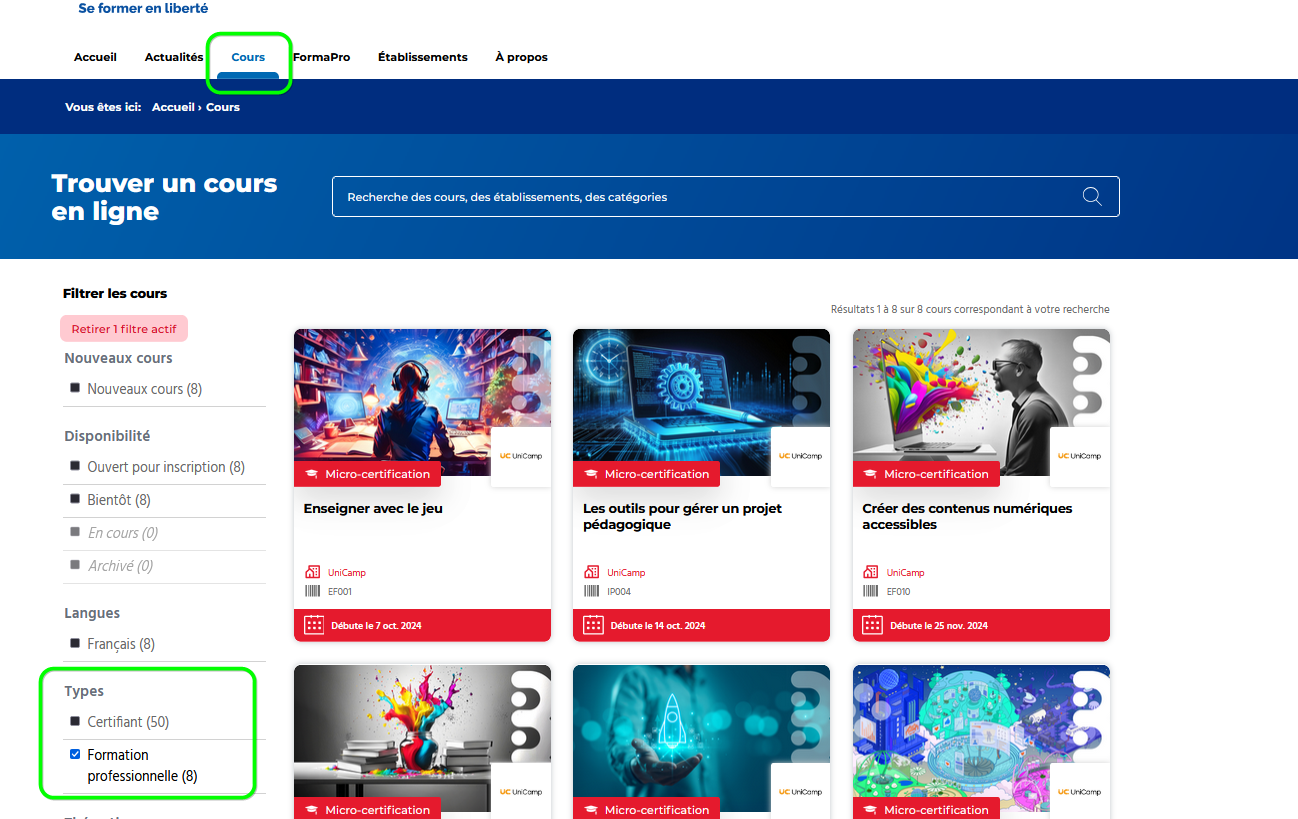
Task: Click UniCamp link on IP004 card
Action: click(x=626, y=573)
